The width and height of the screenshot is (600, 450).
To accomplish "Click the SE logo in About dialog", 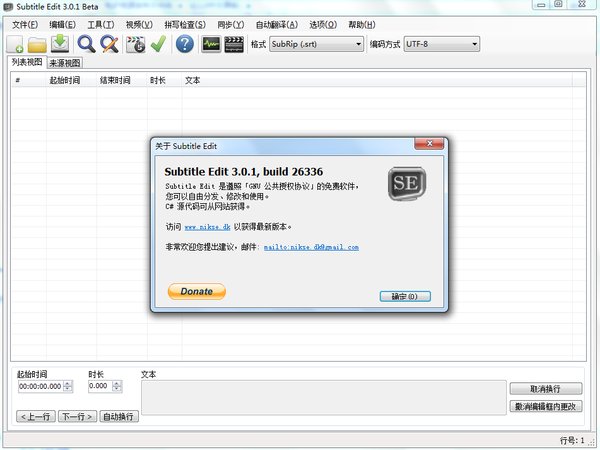I will 407,184.
